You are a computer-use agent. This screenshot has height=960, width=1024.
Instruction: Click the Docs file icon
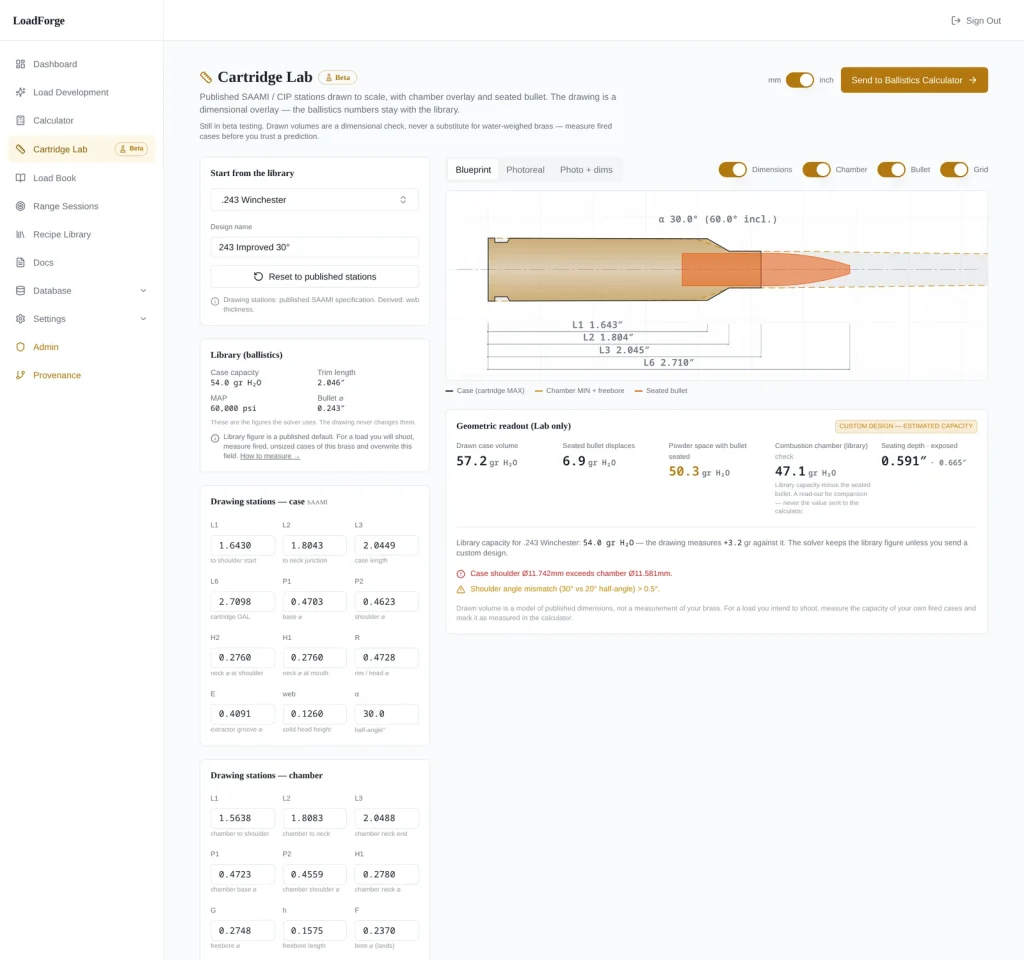point(20,262)
